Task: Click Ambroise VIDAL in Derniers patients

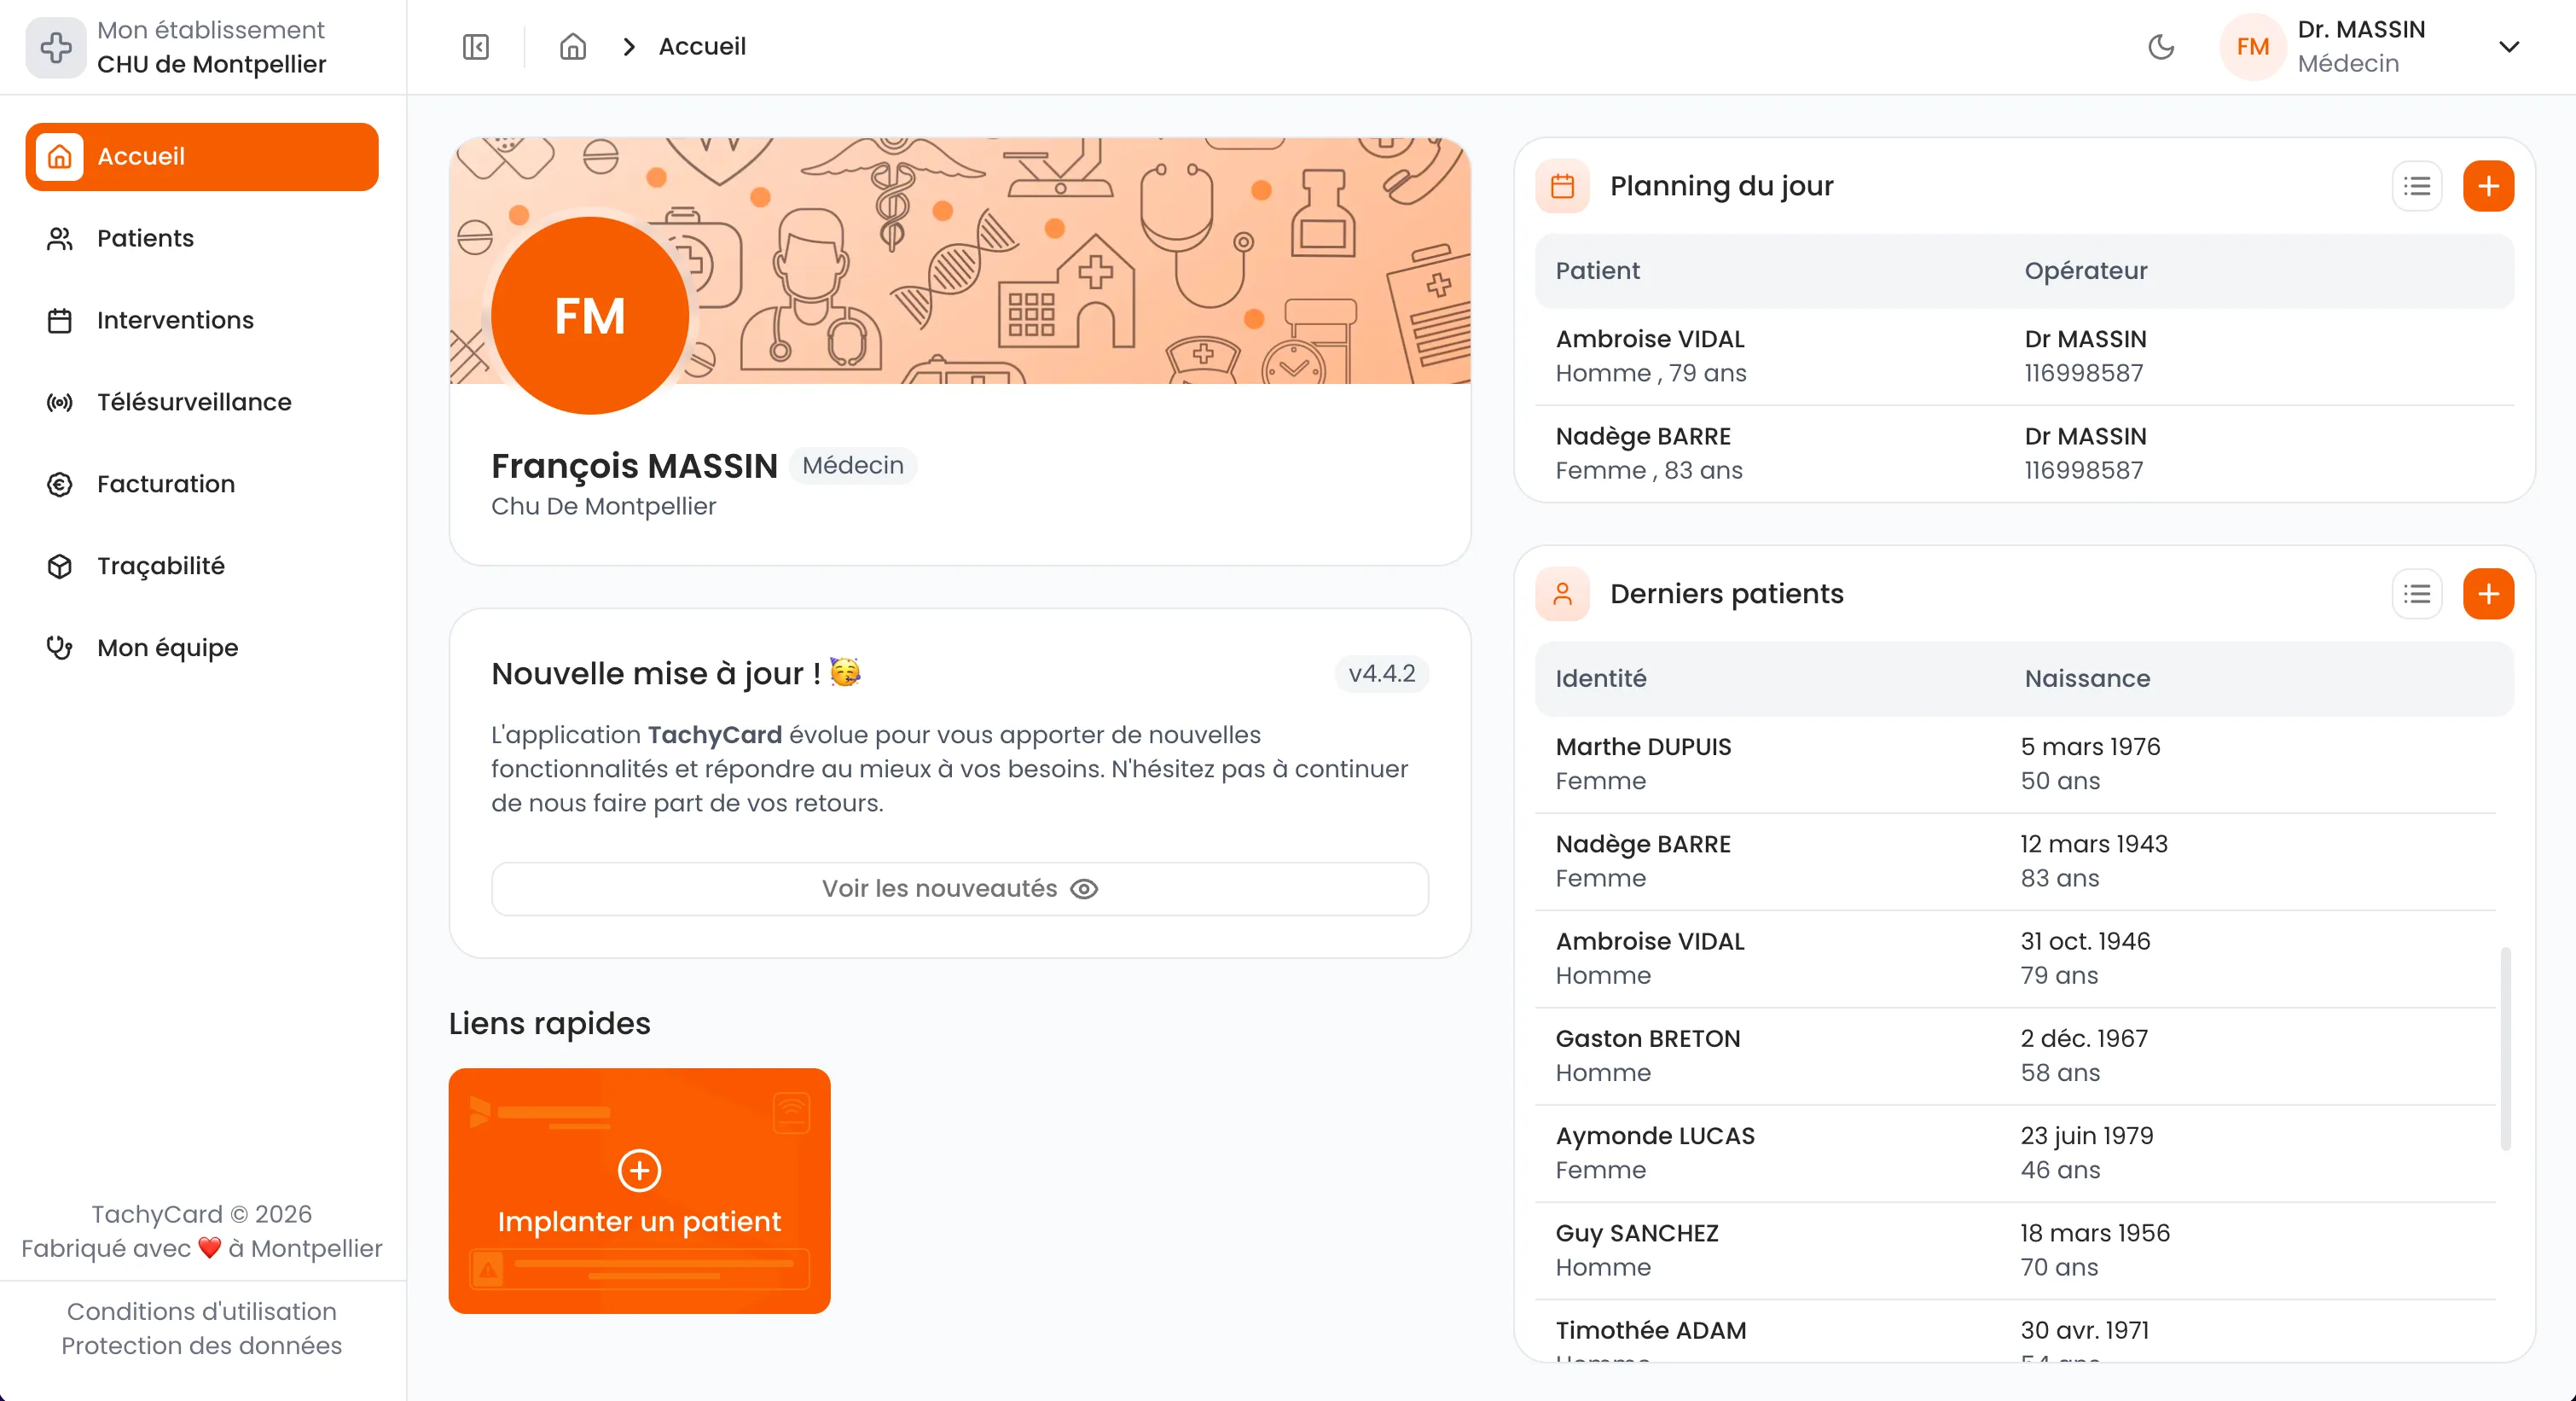Action: click(2015, 958)
